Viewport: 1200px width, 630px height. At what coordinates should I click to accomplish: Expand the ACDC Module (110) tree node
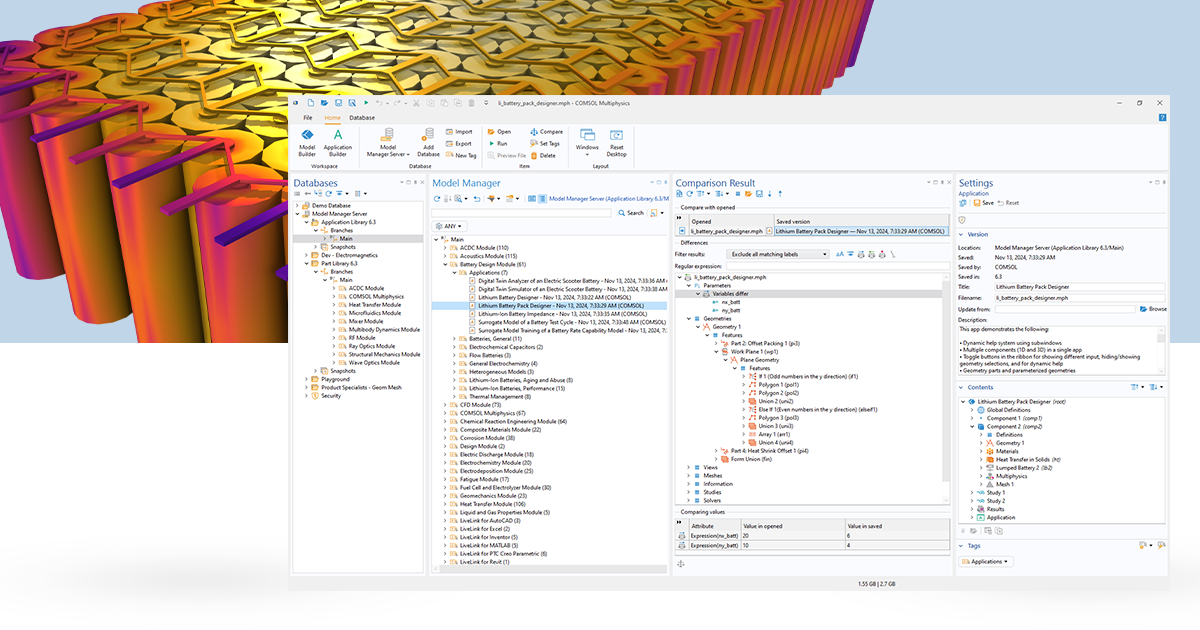pos(445,248)
